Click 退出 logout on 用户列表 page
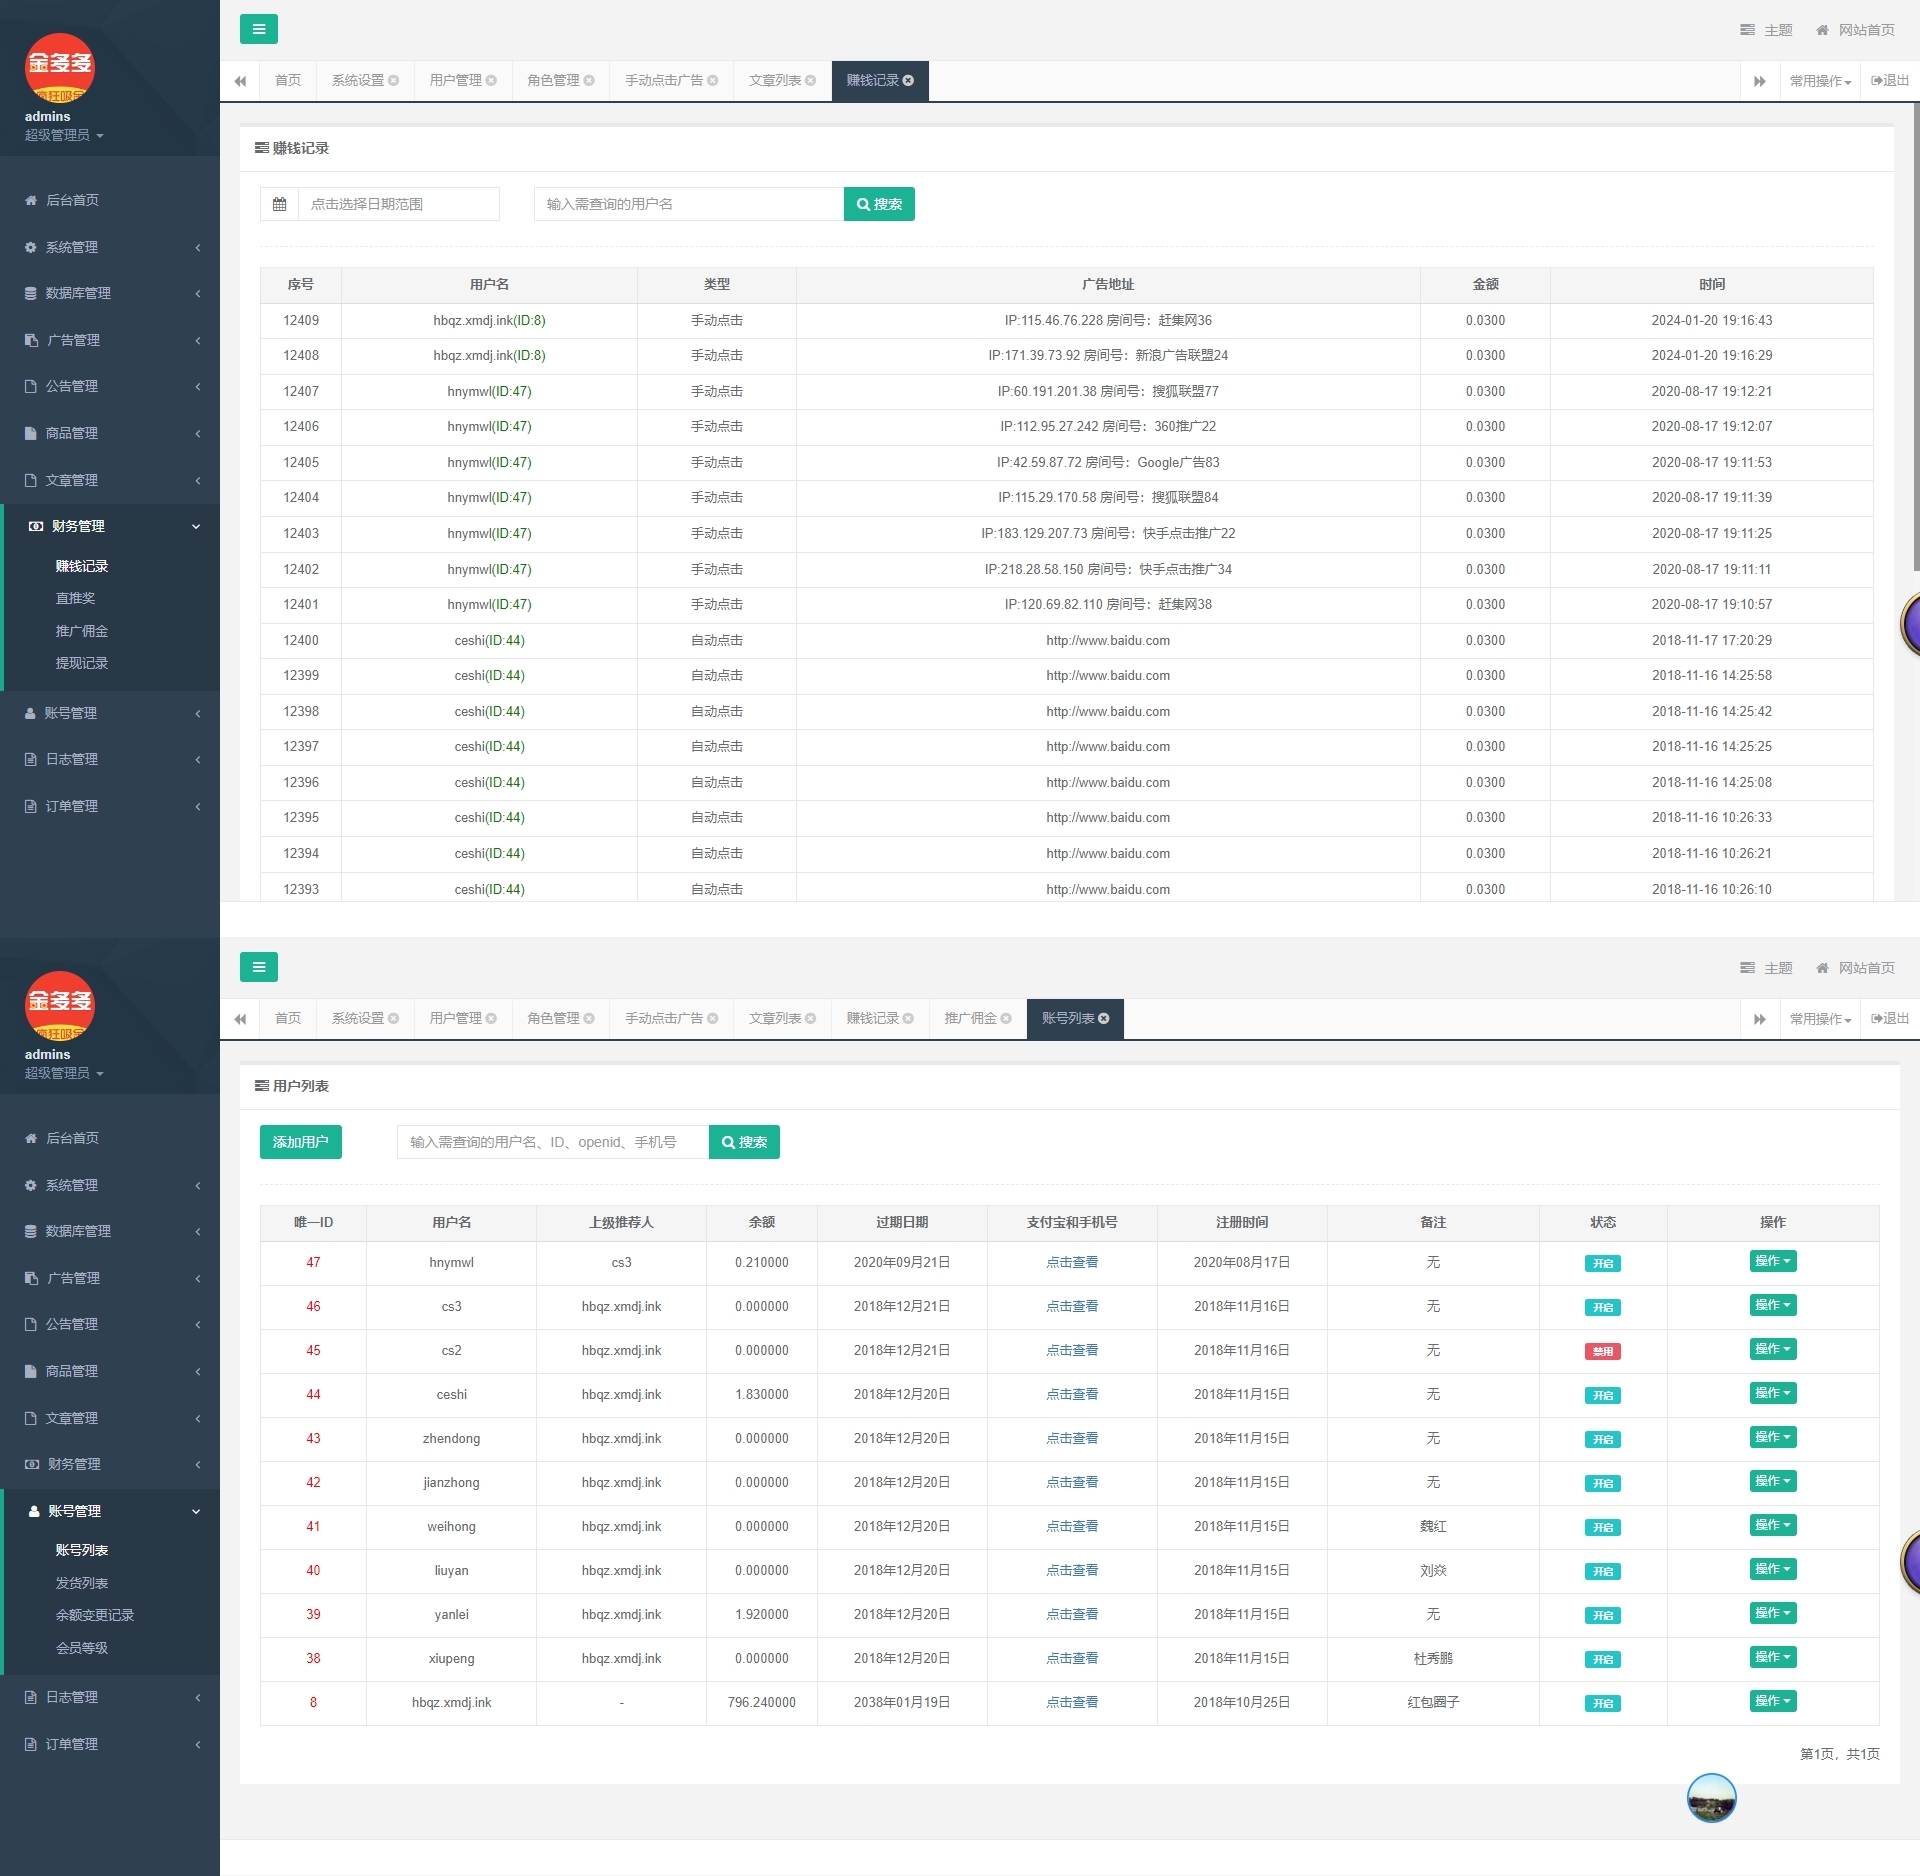1920x1876 pixels. pos(1890,1018)
